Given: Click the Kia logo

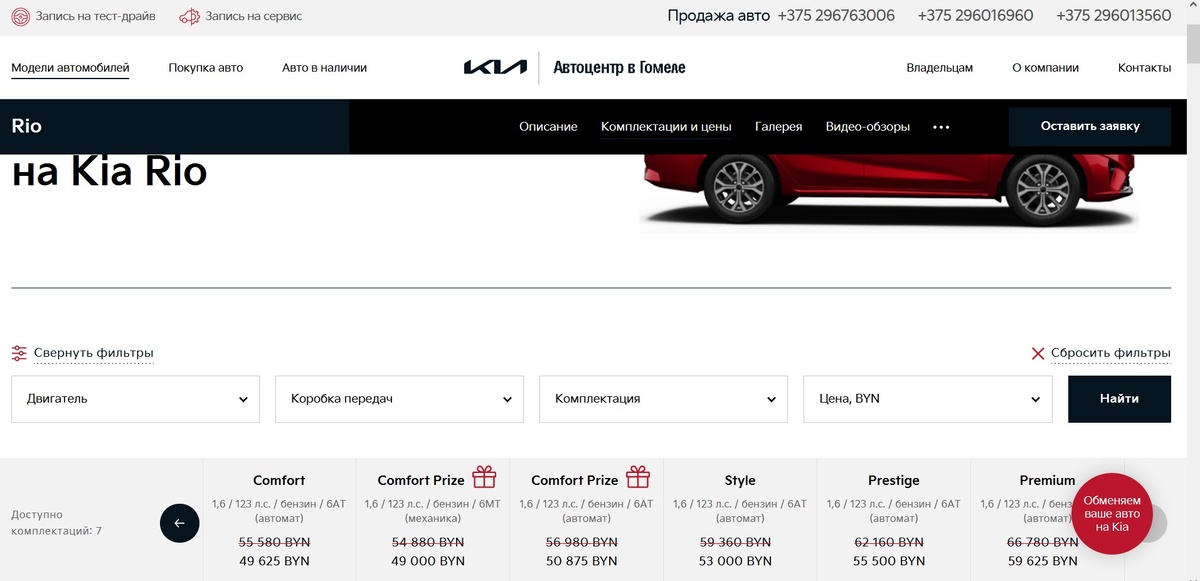Looking at the screenshot, I should (495, 68).
